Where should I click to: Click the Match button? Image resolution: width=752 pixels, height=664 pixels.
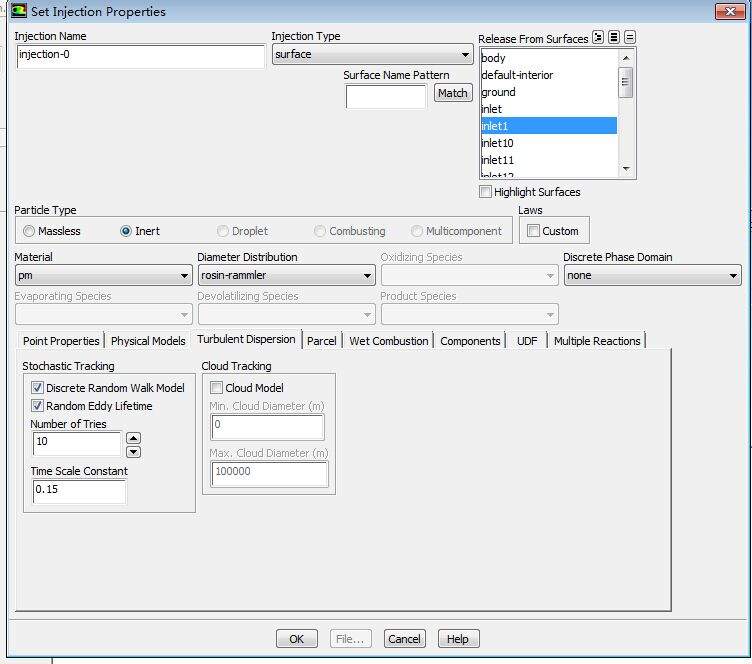click(x=453, y=93)
